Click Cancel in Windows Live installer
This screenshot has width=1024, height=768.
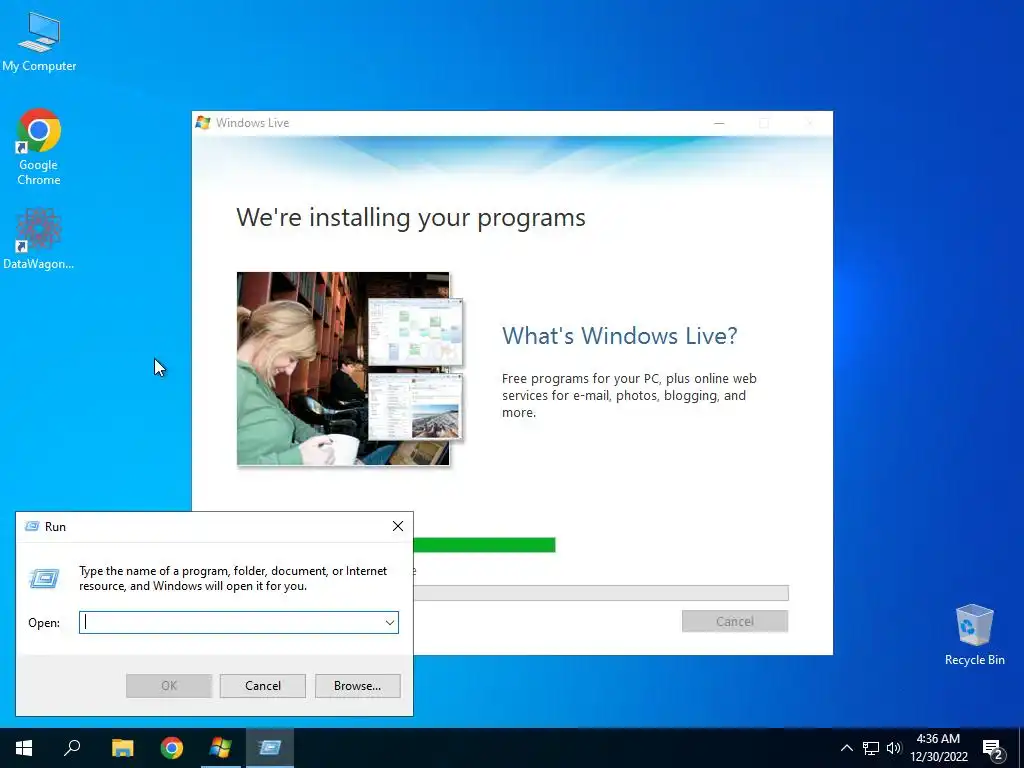click(735, 621)
